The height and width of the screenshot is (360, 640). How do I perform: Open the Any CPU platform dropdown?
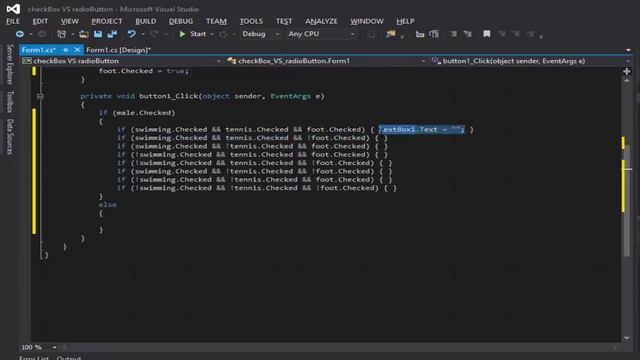coord(321,34)
